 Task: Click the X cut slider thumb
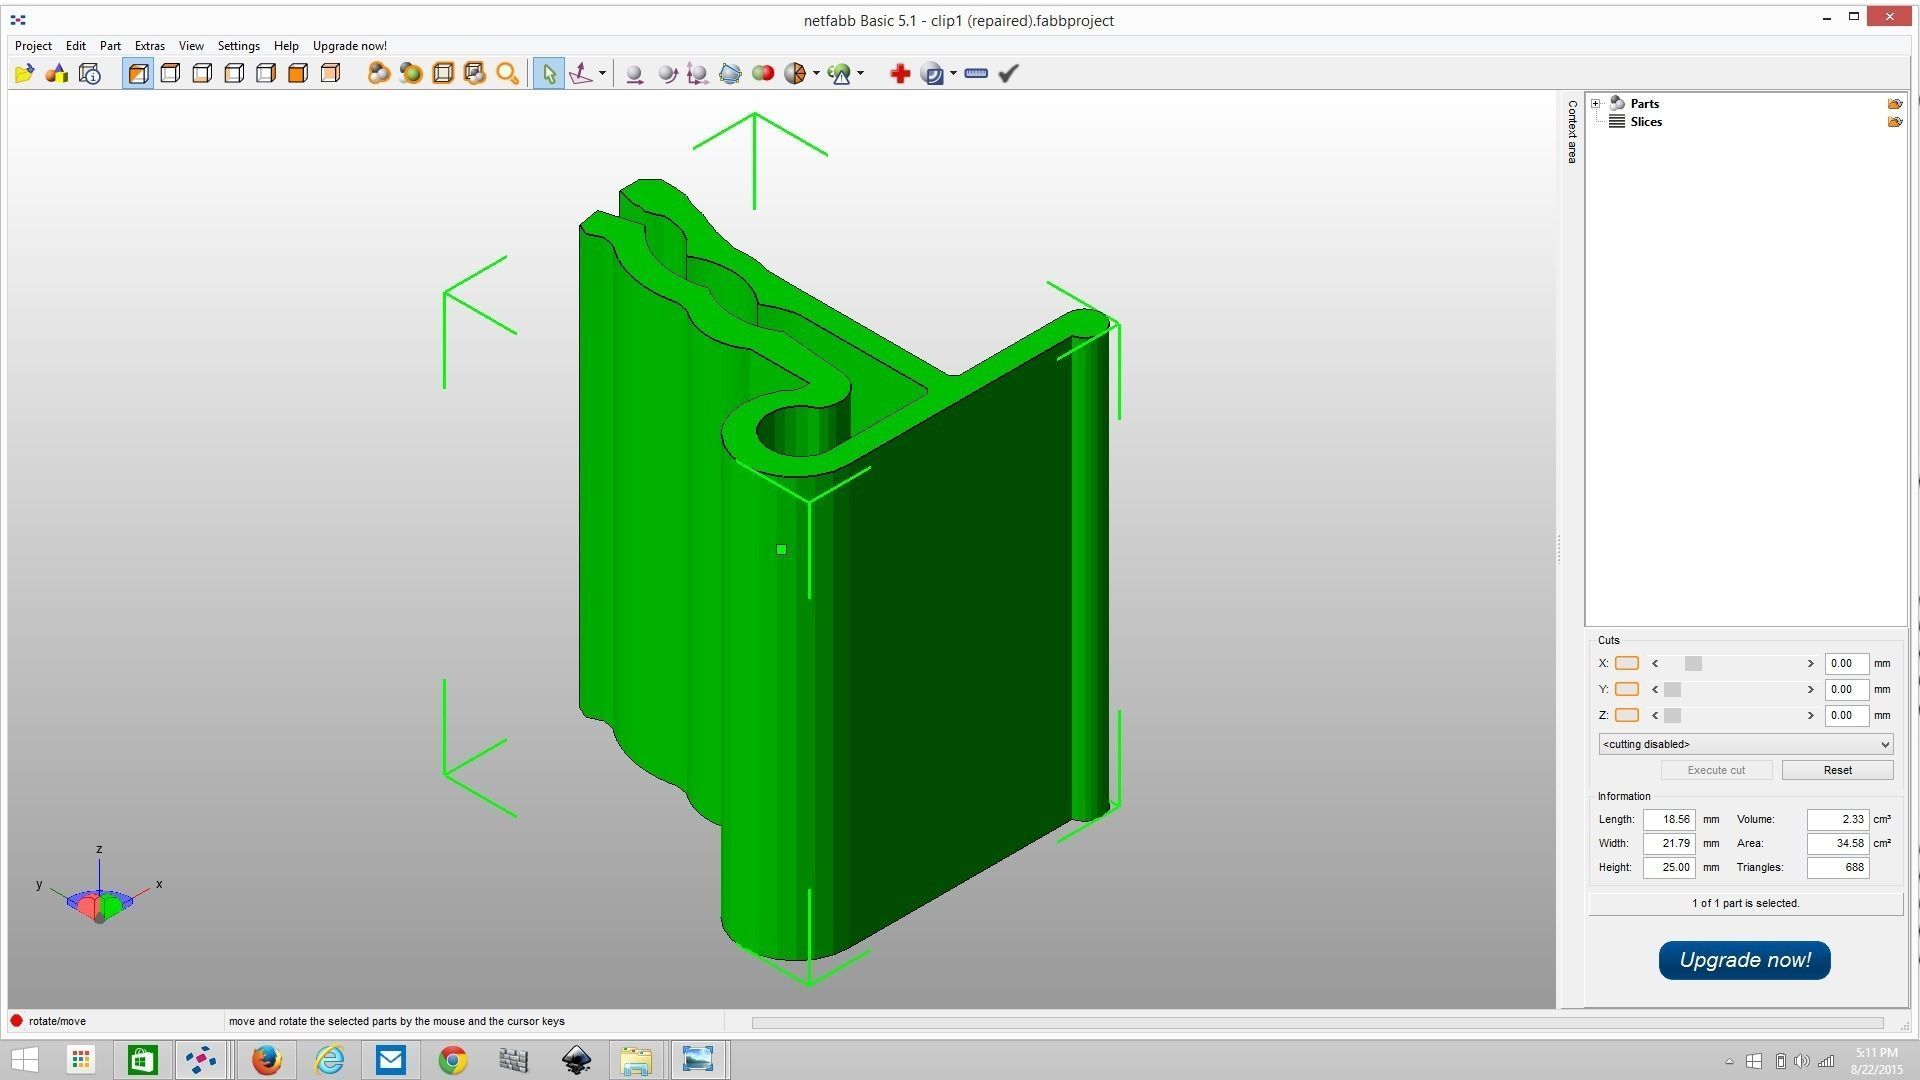click(x=1692, y=663)
